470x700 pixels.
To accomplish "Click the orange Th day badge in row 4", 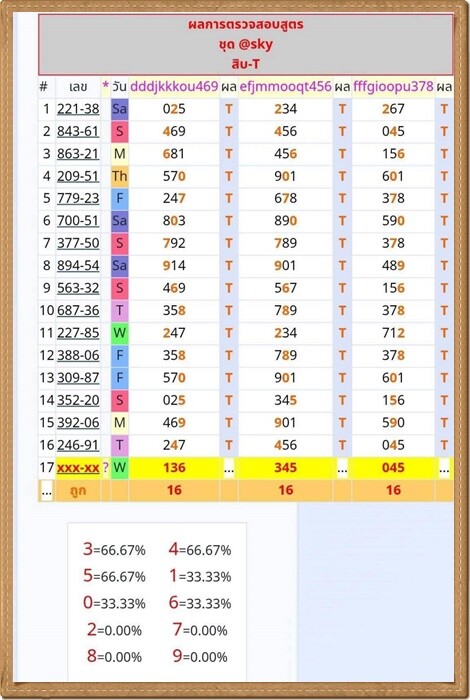I will (x=119, y=176).
